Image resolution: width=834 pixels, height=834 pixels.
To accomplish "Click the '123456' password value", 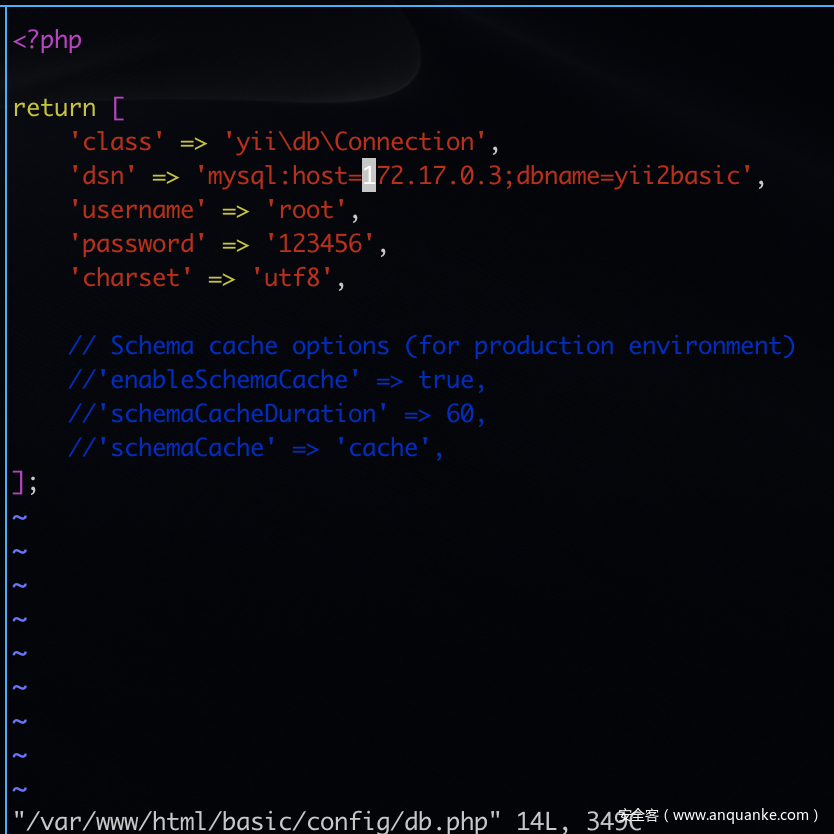I will pyautogui.click(x=320, y=244).
